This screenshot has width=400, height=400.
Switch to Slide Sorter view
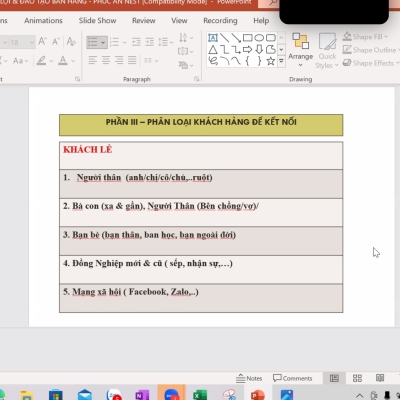pos(357,378)
